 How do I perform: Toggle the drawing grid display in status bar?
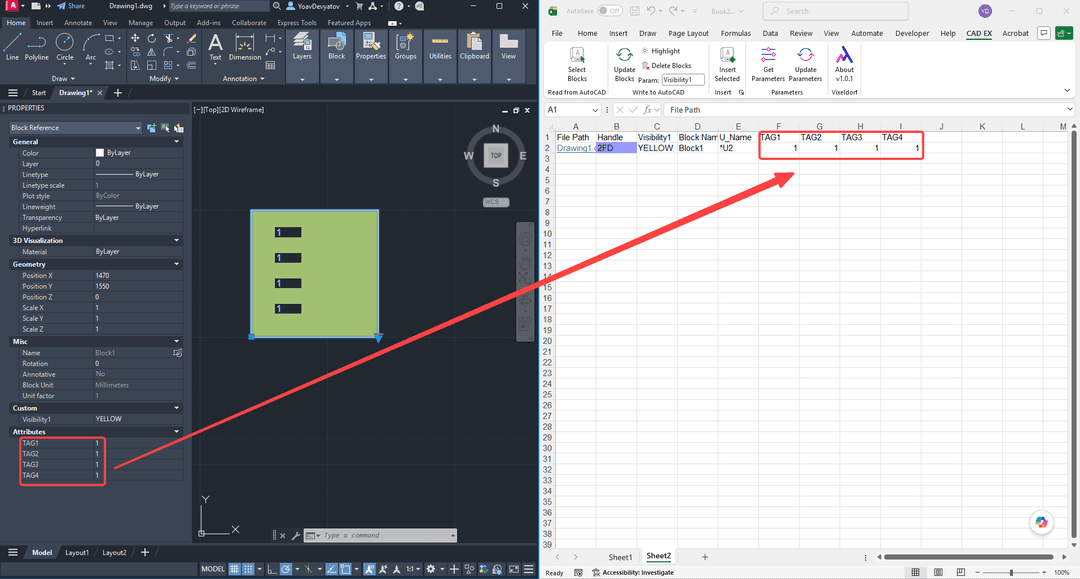coord(235,569)
